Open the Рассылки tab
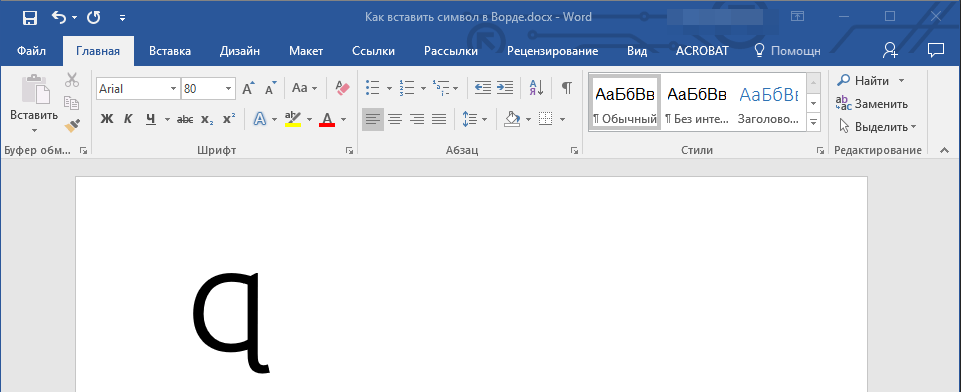The image size is (961, 392). click(x=450, y=51)
